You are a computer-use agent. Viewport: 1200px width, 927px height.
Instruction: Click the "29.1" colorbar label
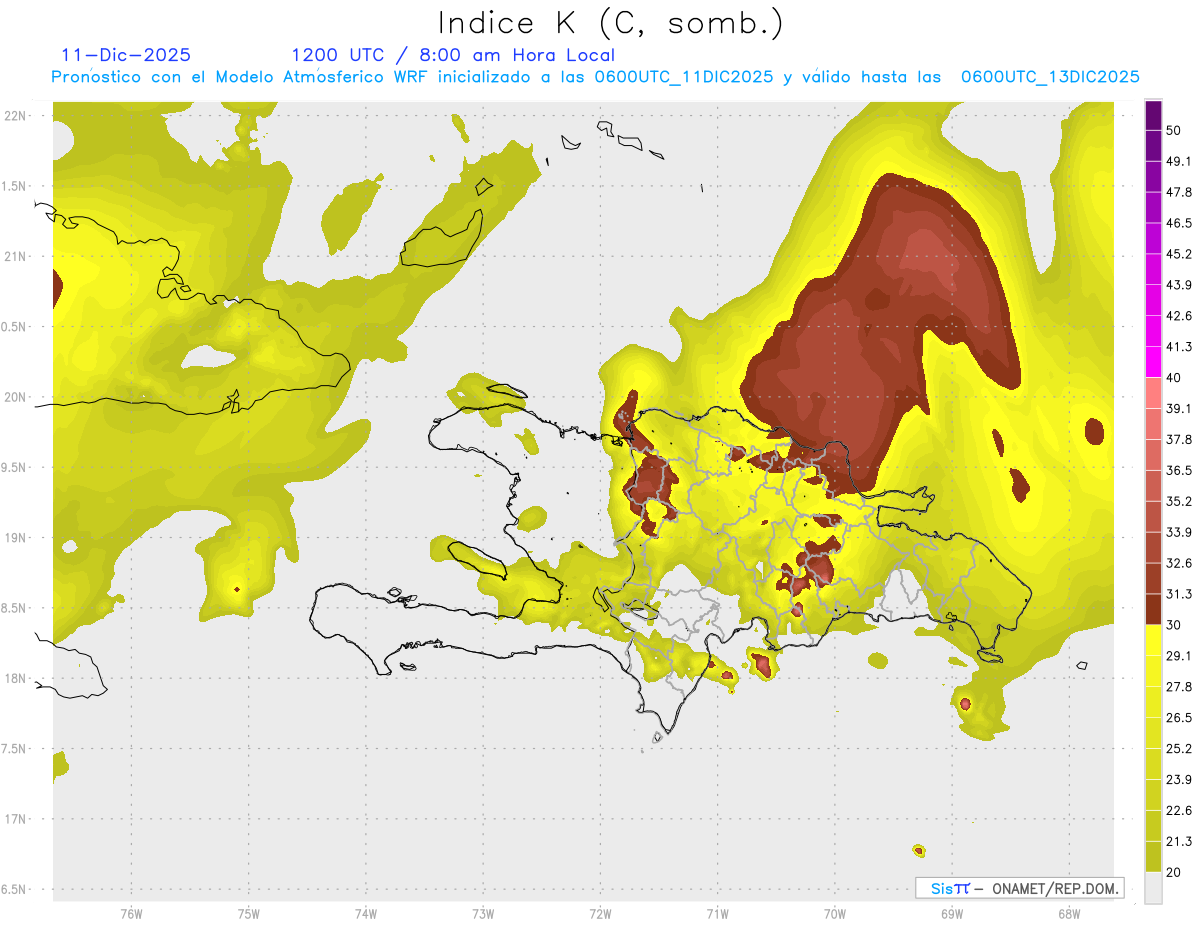pos(1179,656)
